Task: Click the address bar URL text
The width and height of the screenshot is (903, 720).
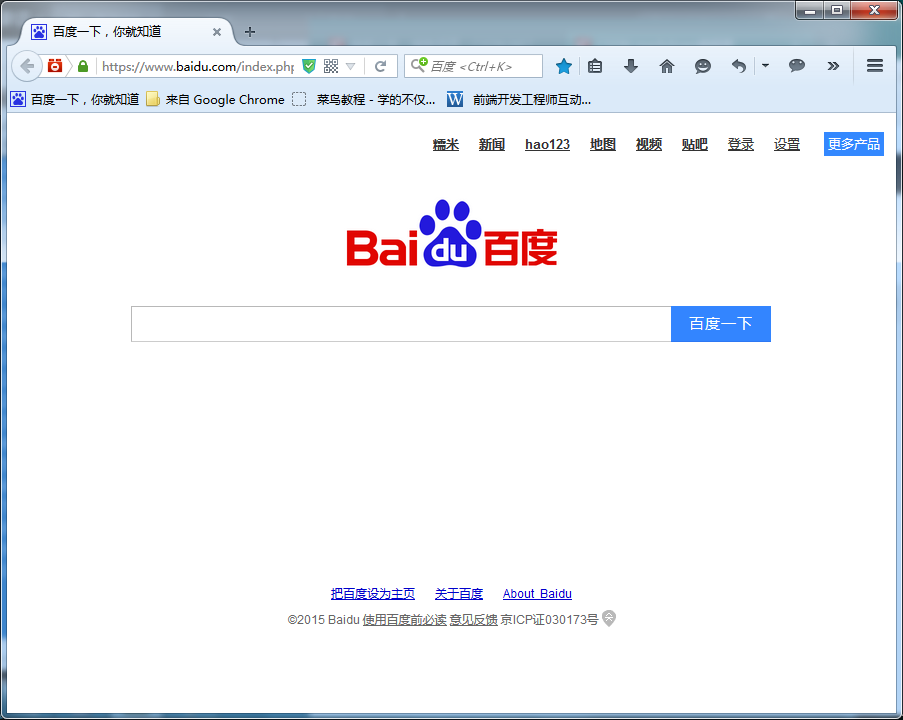Action: pos(198,66)
